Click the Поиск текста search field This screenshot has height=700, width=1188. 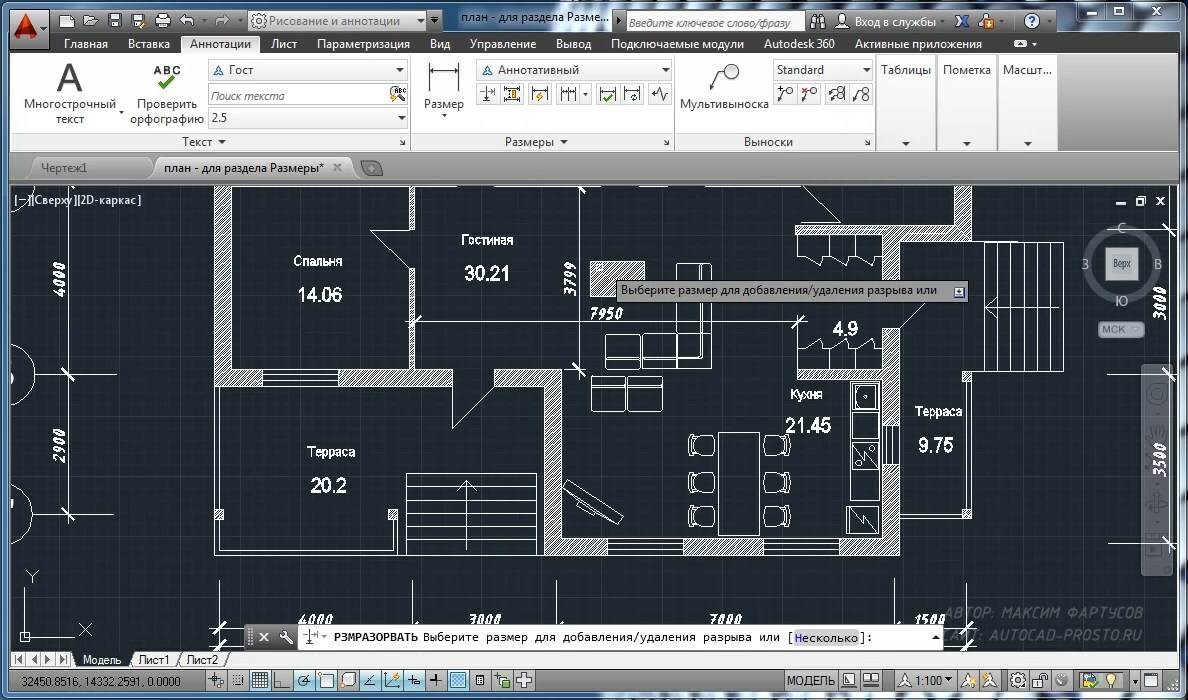(x=297, y=96)
